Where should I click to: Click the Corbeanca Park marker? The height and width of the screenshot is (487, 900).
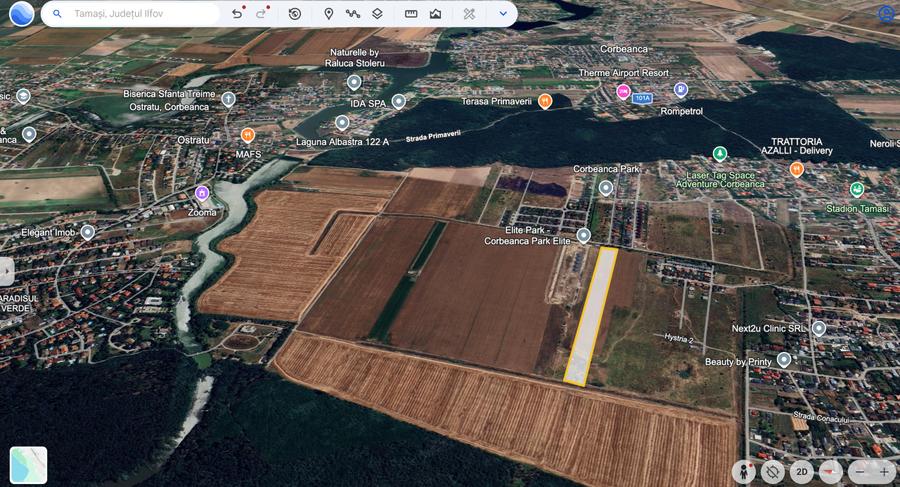(x=606, y=188)
